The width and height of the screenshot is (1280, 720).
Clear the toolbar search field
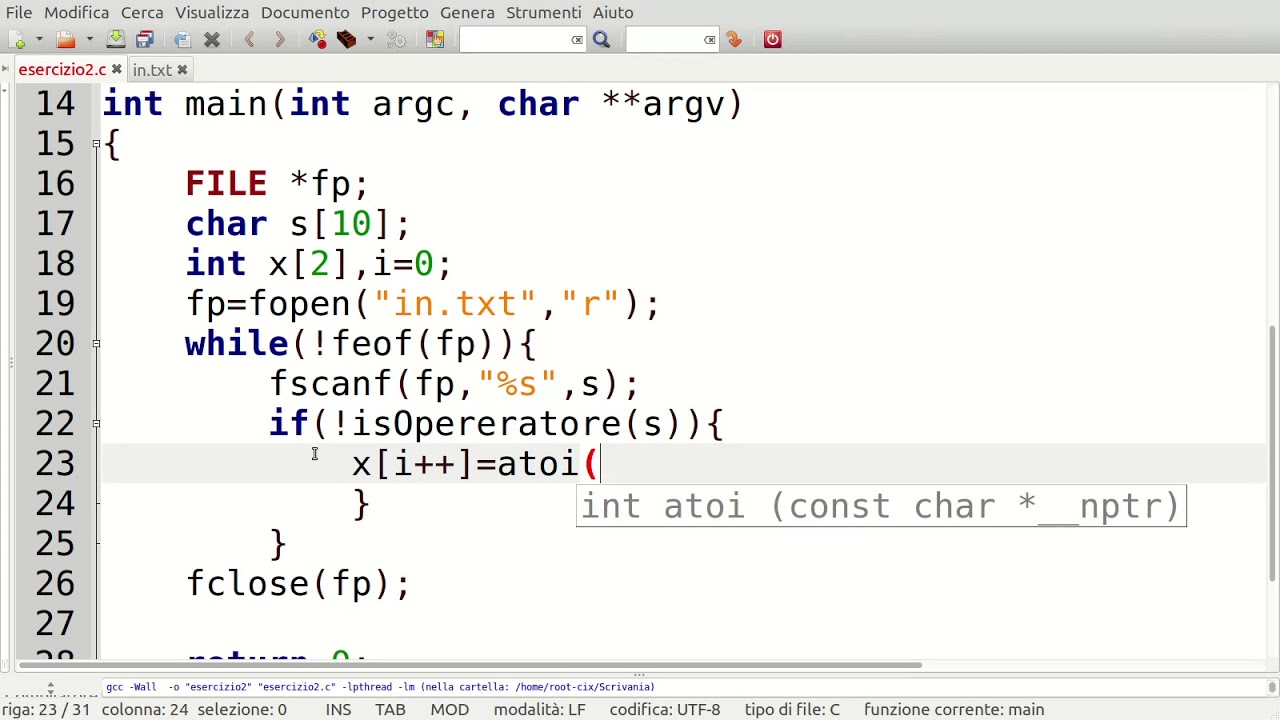pyautogui.click(x=577, y=40)
